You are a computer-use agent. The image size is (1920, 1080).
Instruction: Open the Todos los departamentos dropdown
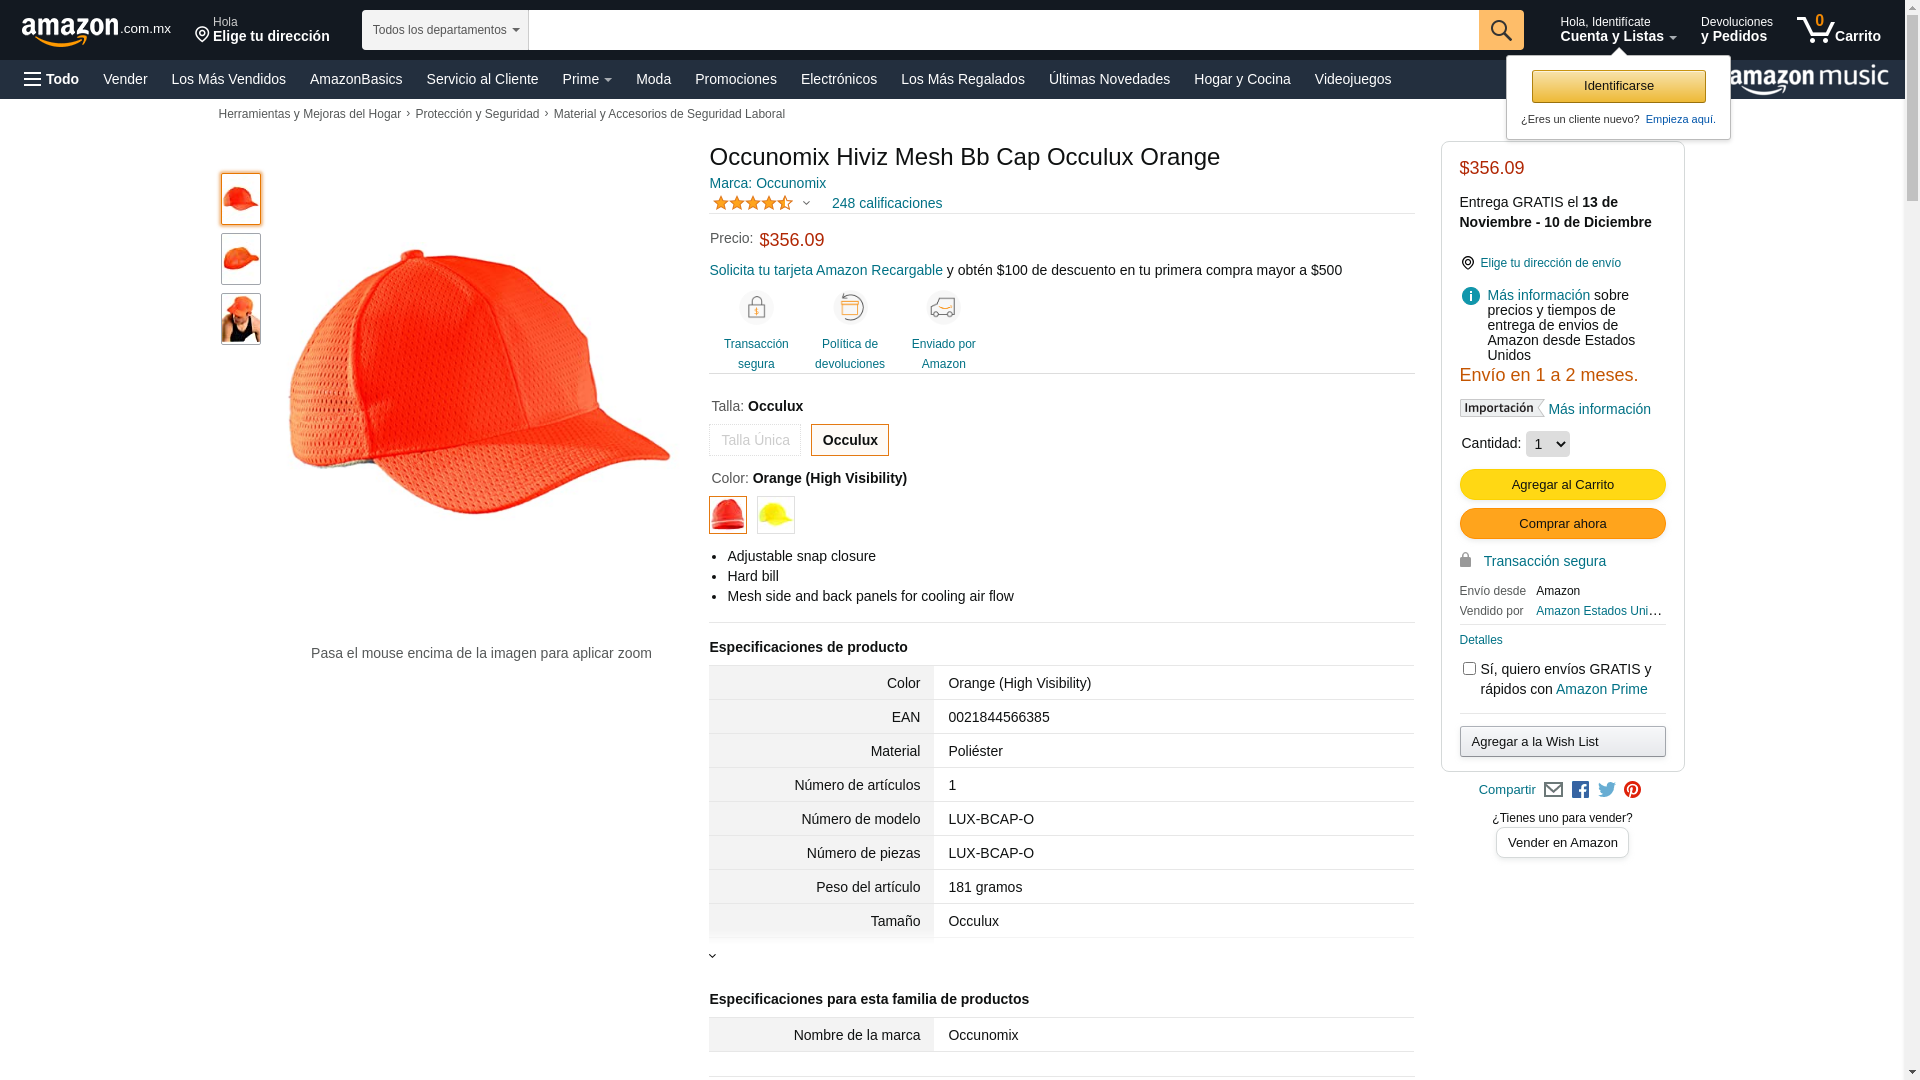pos(445,30)
